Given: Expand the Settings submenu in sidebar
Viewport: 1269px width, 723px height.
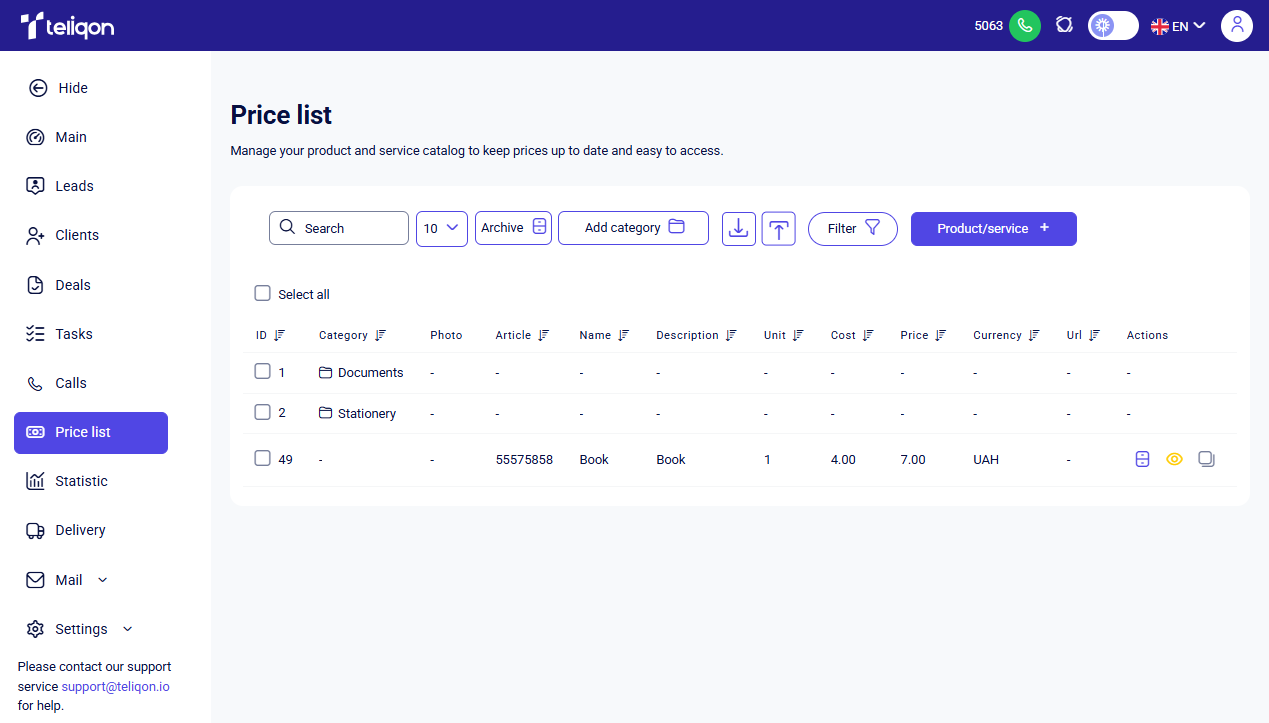Looking at the screenshot, I should click(127, 629).
